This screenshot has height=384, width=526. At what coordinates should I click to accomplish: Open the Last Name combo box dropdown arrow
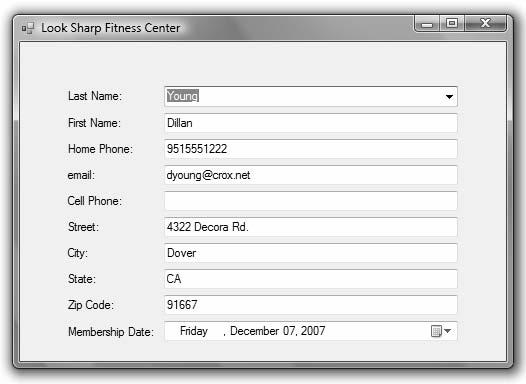click(x=449, y=97)
